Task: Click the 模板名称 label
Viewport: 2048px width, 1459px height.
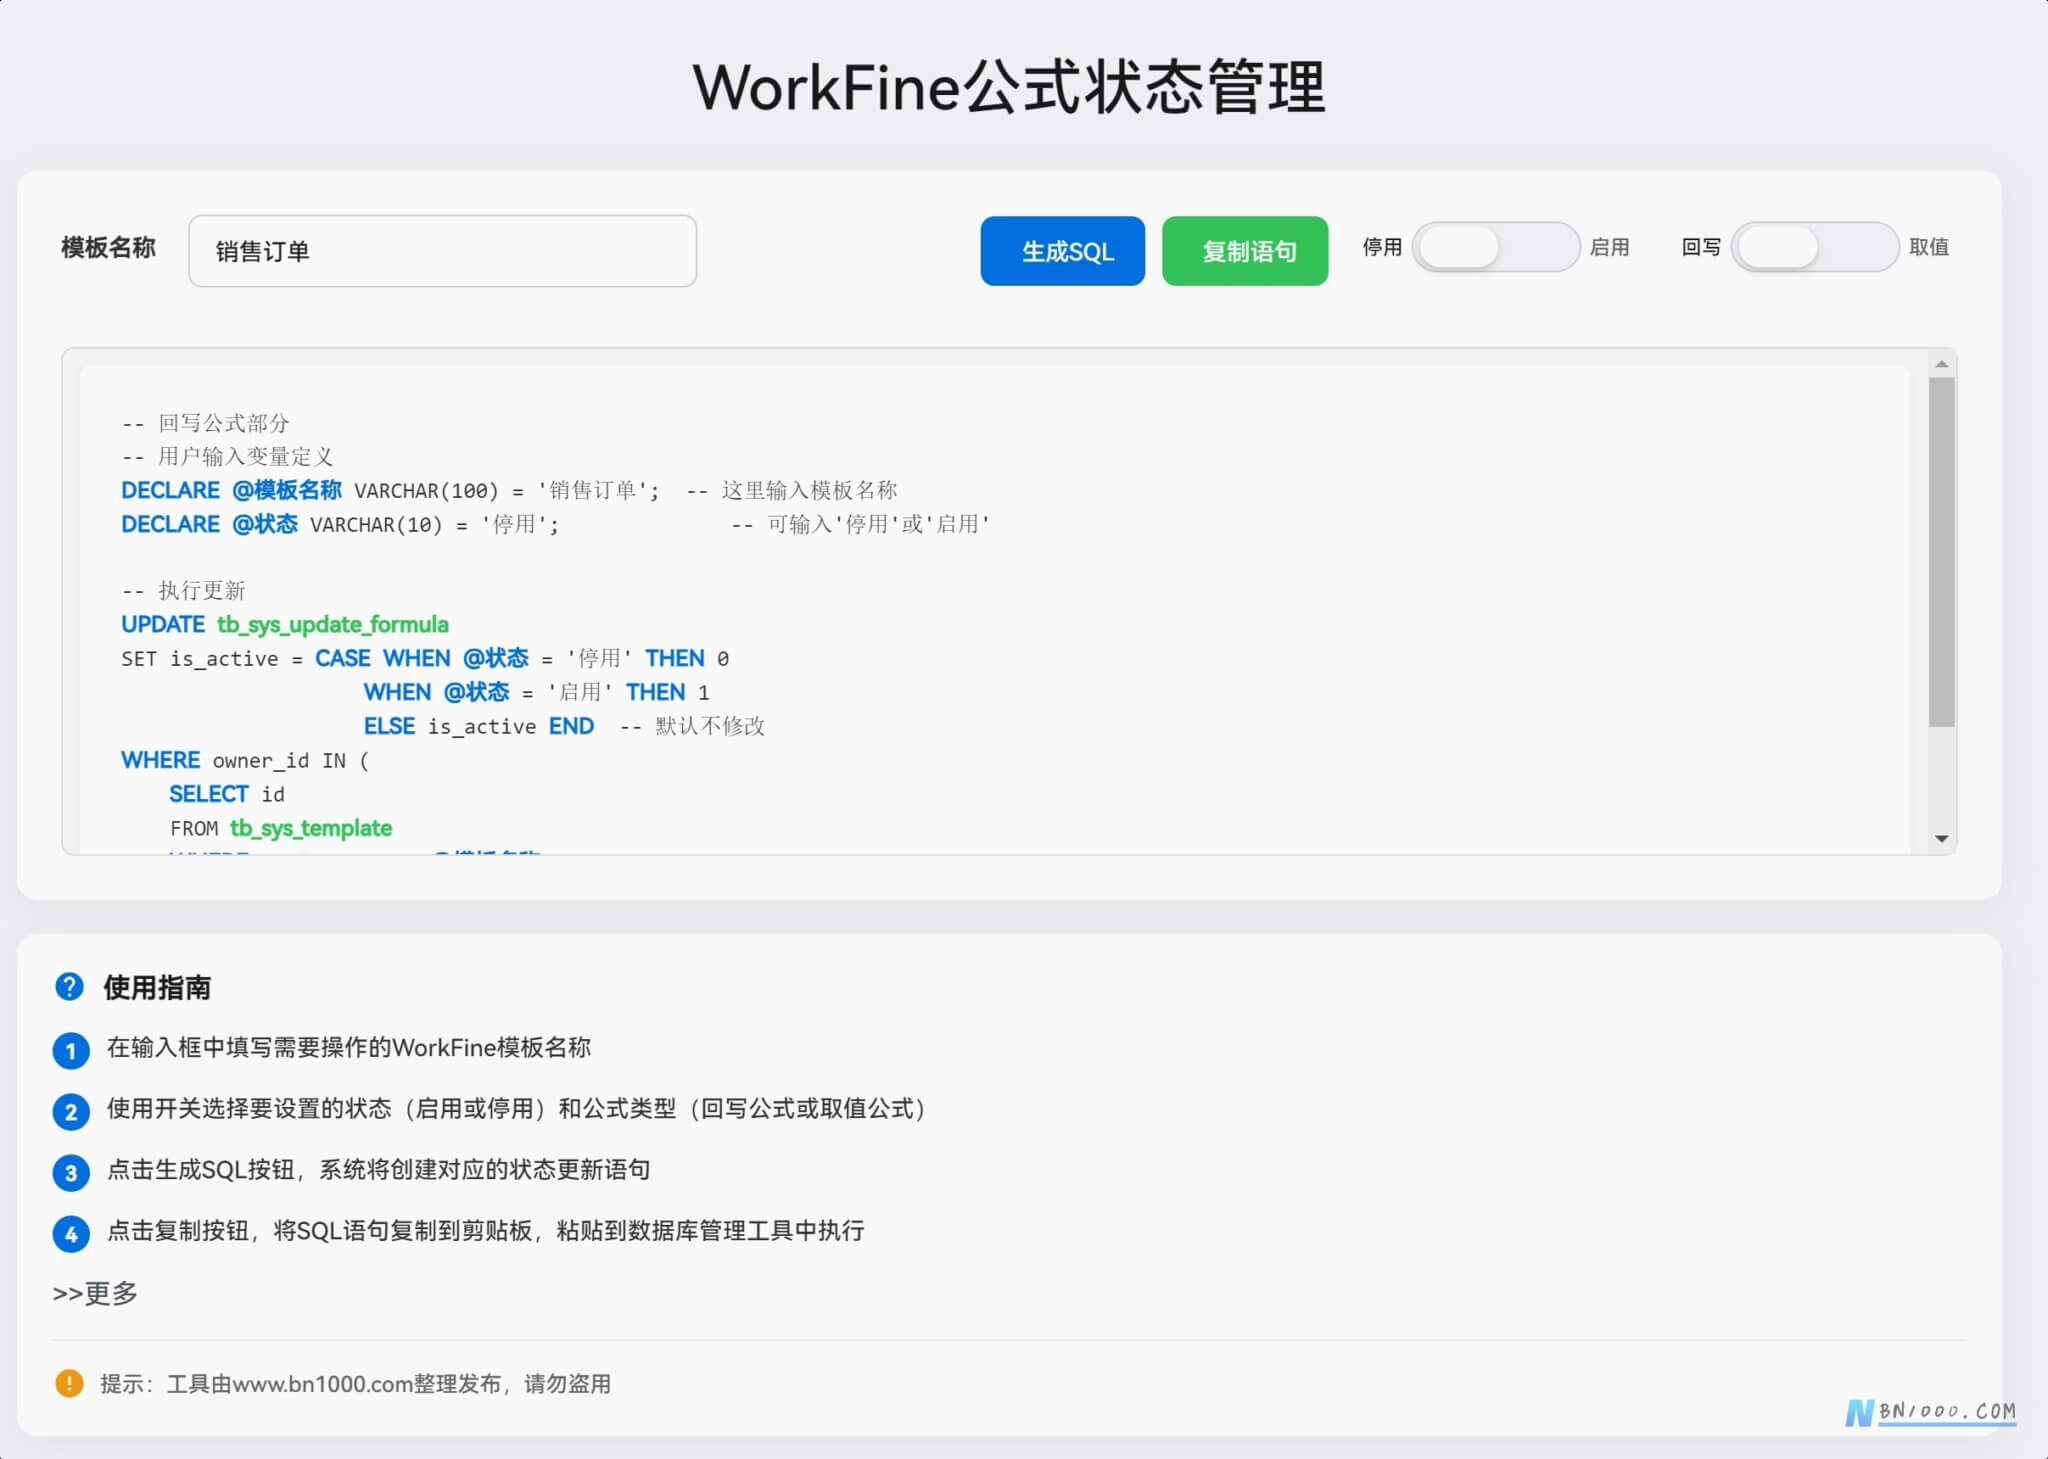Action: 108,247
